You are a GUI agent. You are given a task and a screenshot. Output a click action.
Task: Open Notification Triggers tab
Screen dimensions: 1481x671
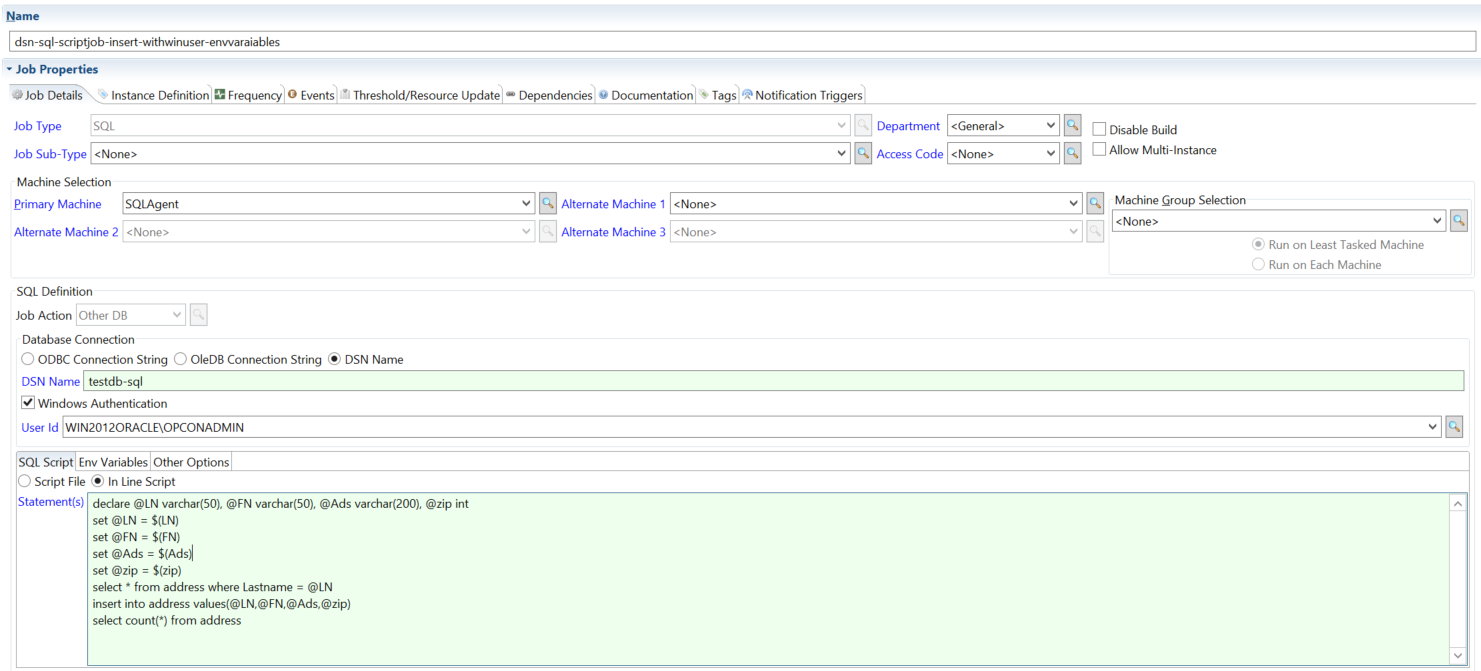[802, 95]
